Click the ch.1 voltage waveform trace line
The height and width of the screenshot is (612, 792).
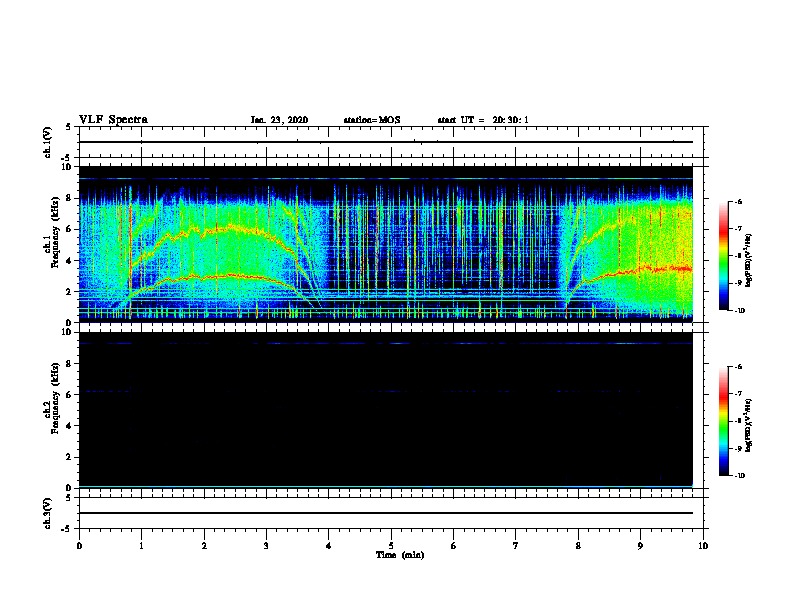386,142
